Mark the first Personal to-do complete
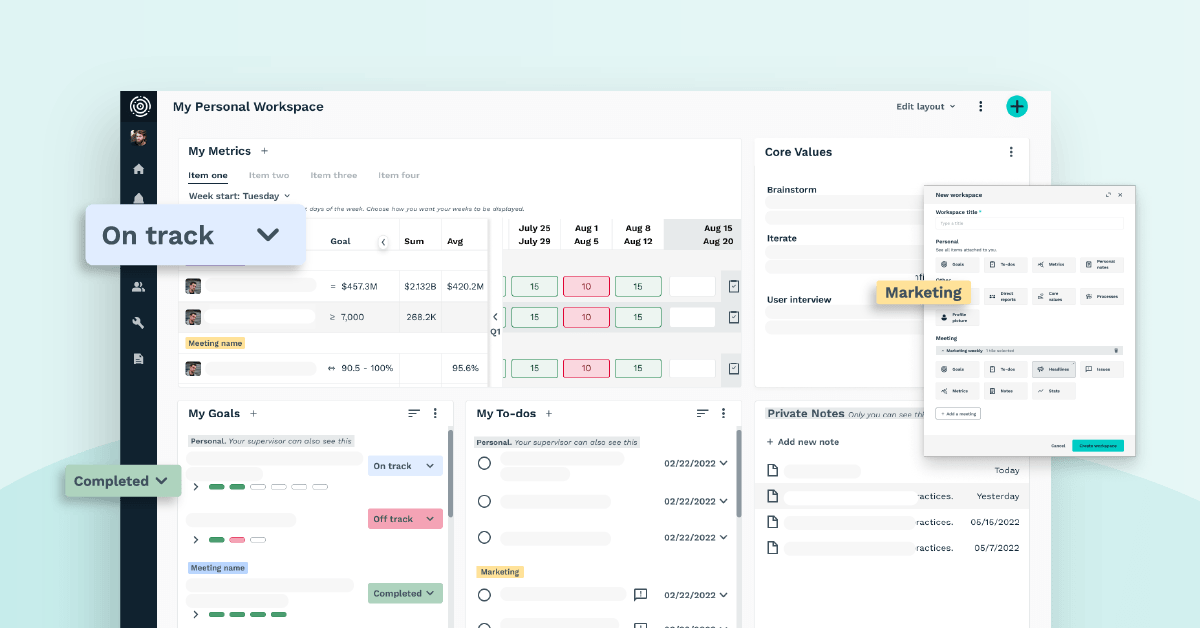The width and height of the screenshot is (1200, 628). click(484, 463)
